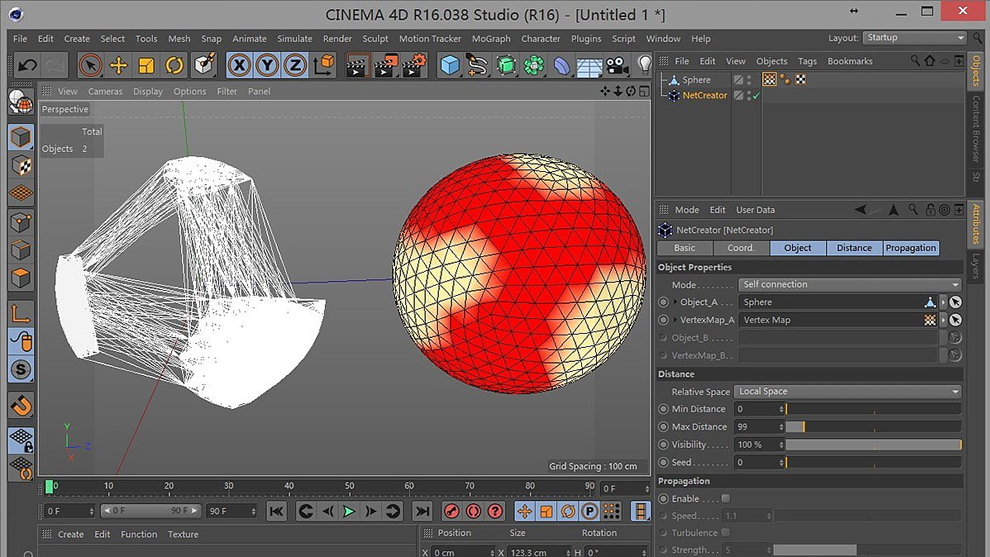Activate the Scale tool

(x=146, y=65)
